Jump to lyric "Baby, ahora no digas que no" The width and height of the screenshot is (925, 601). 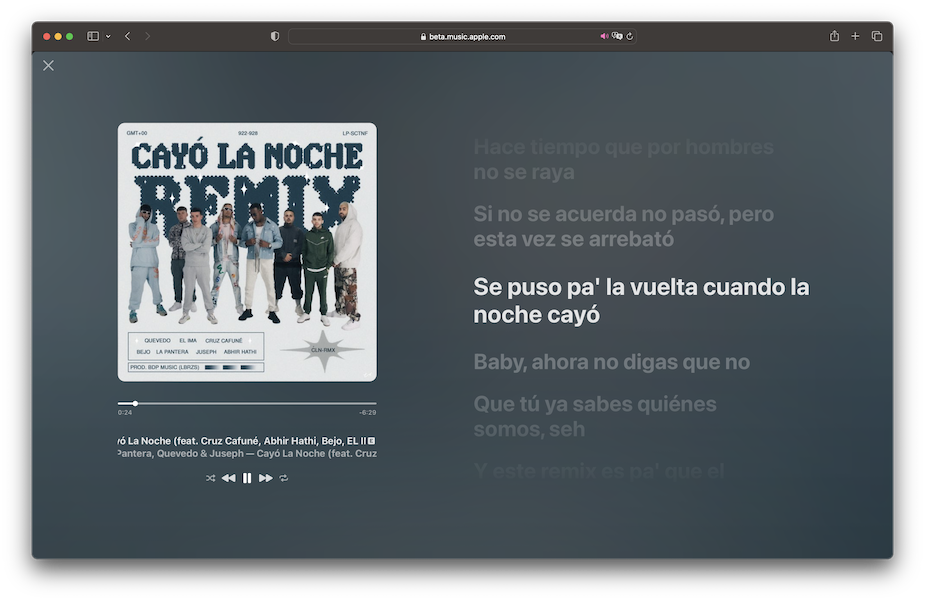(611, 362)
